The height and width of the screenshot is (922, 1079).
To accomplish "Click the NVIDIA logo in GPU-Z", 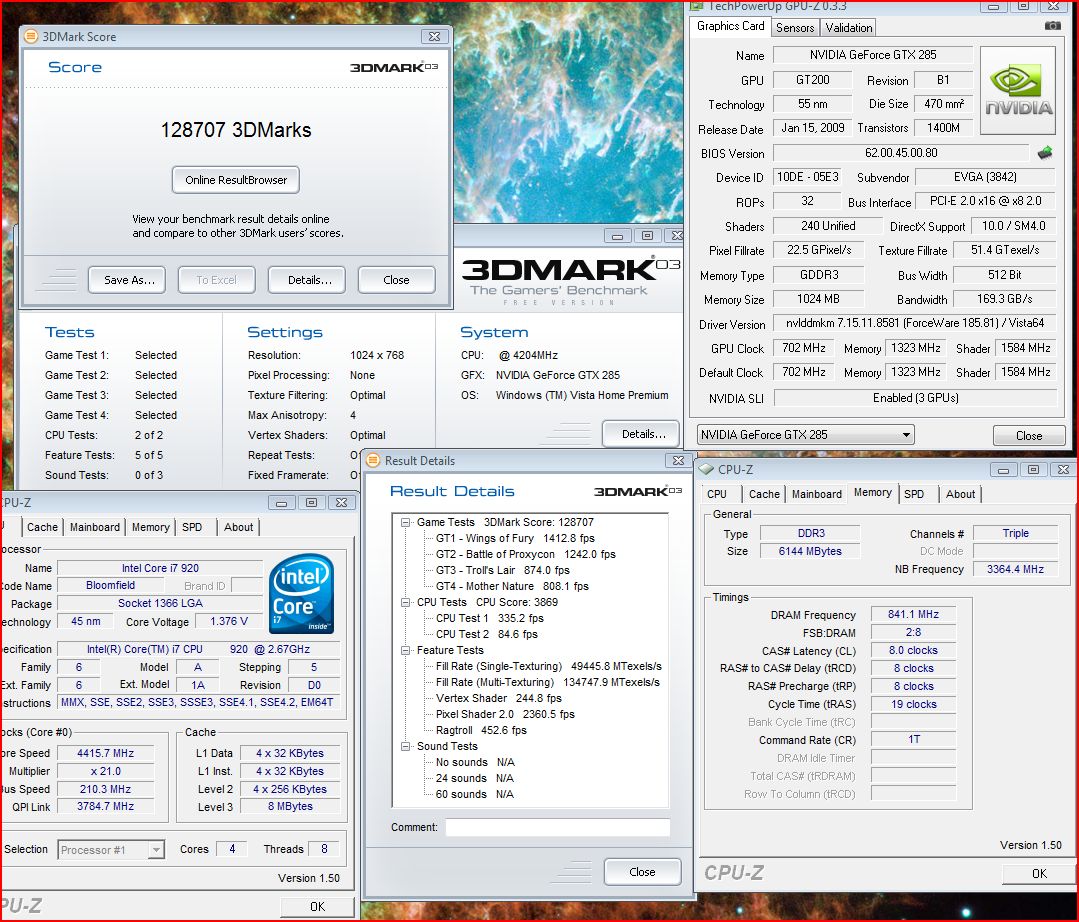I will pos(1018,90).
